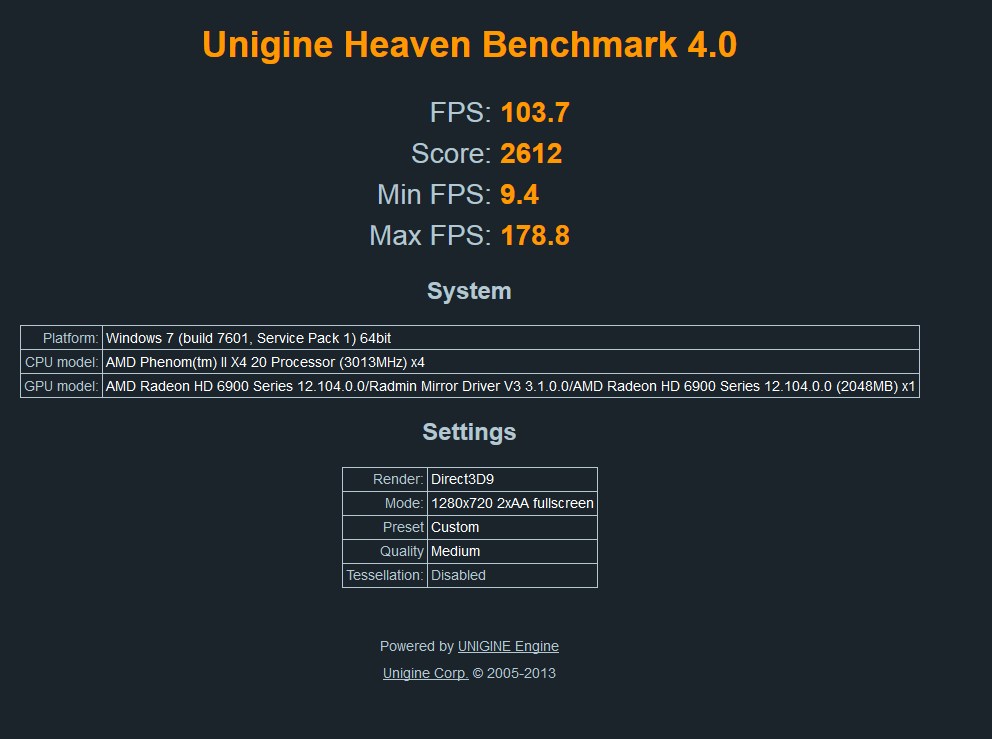Click the © 2005-2013 copyright text

tap(514, 673)
